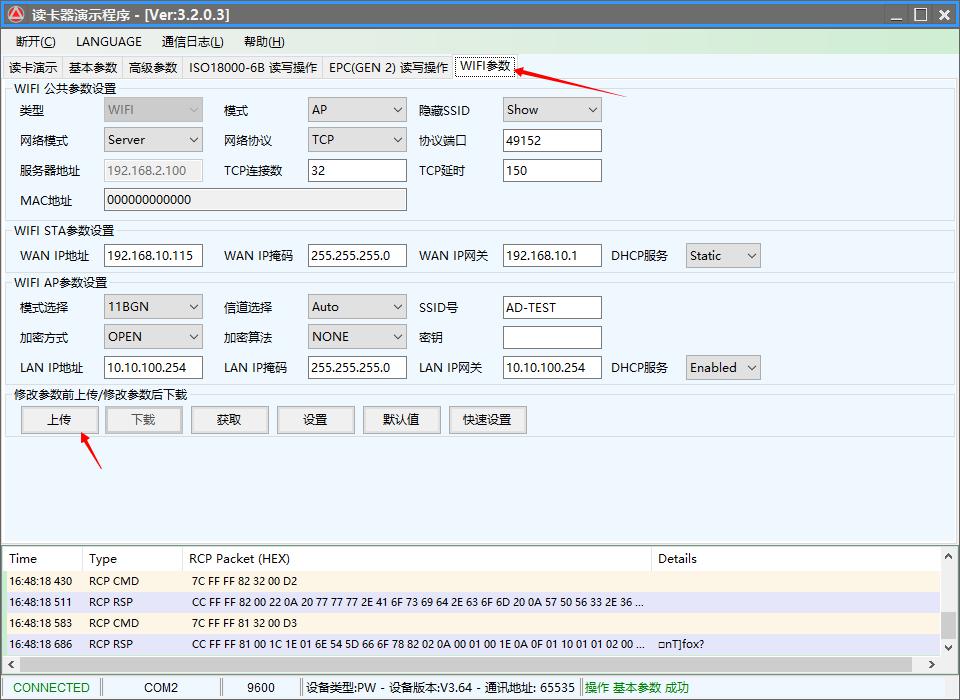The image size is (960, 700).
Task: Open the 通信日志(L) menu
Action: [193, 42]
